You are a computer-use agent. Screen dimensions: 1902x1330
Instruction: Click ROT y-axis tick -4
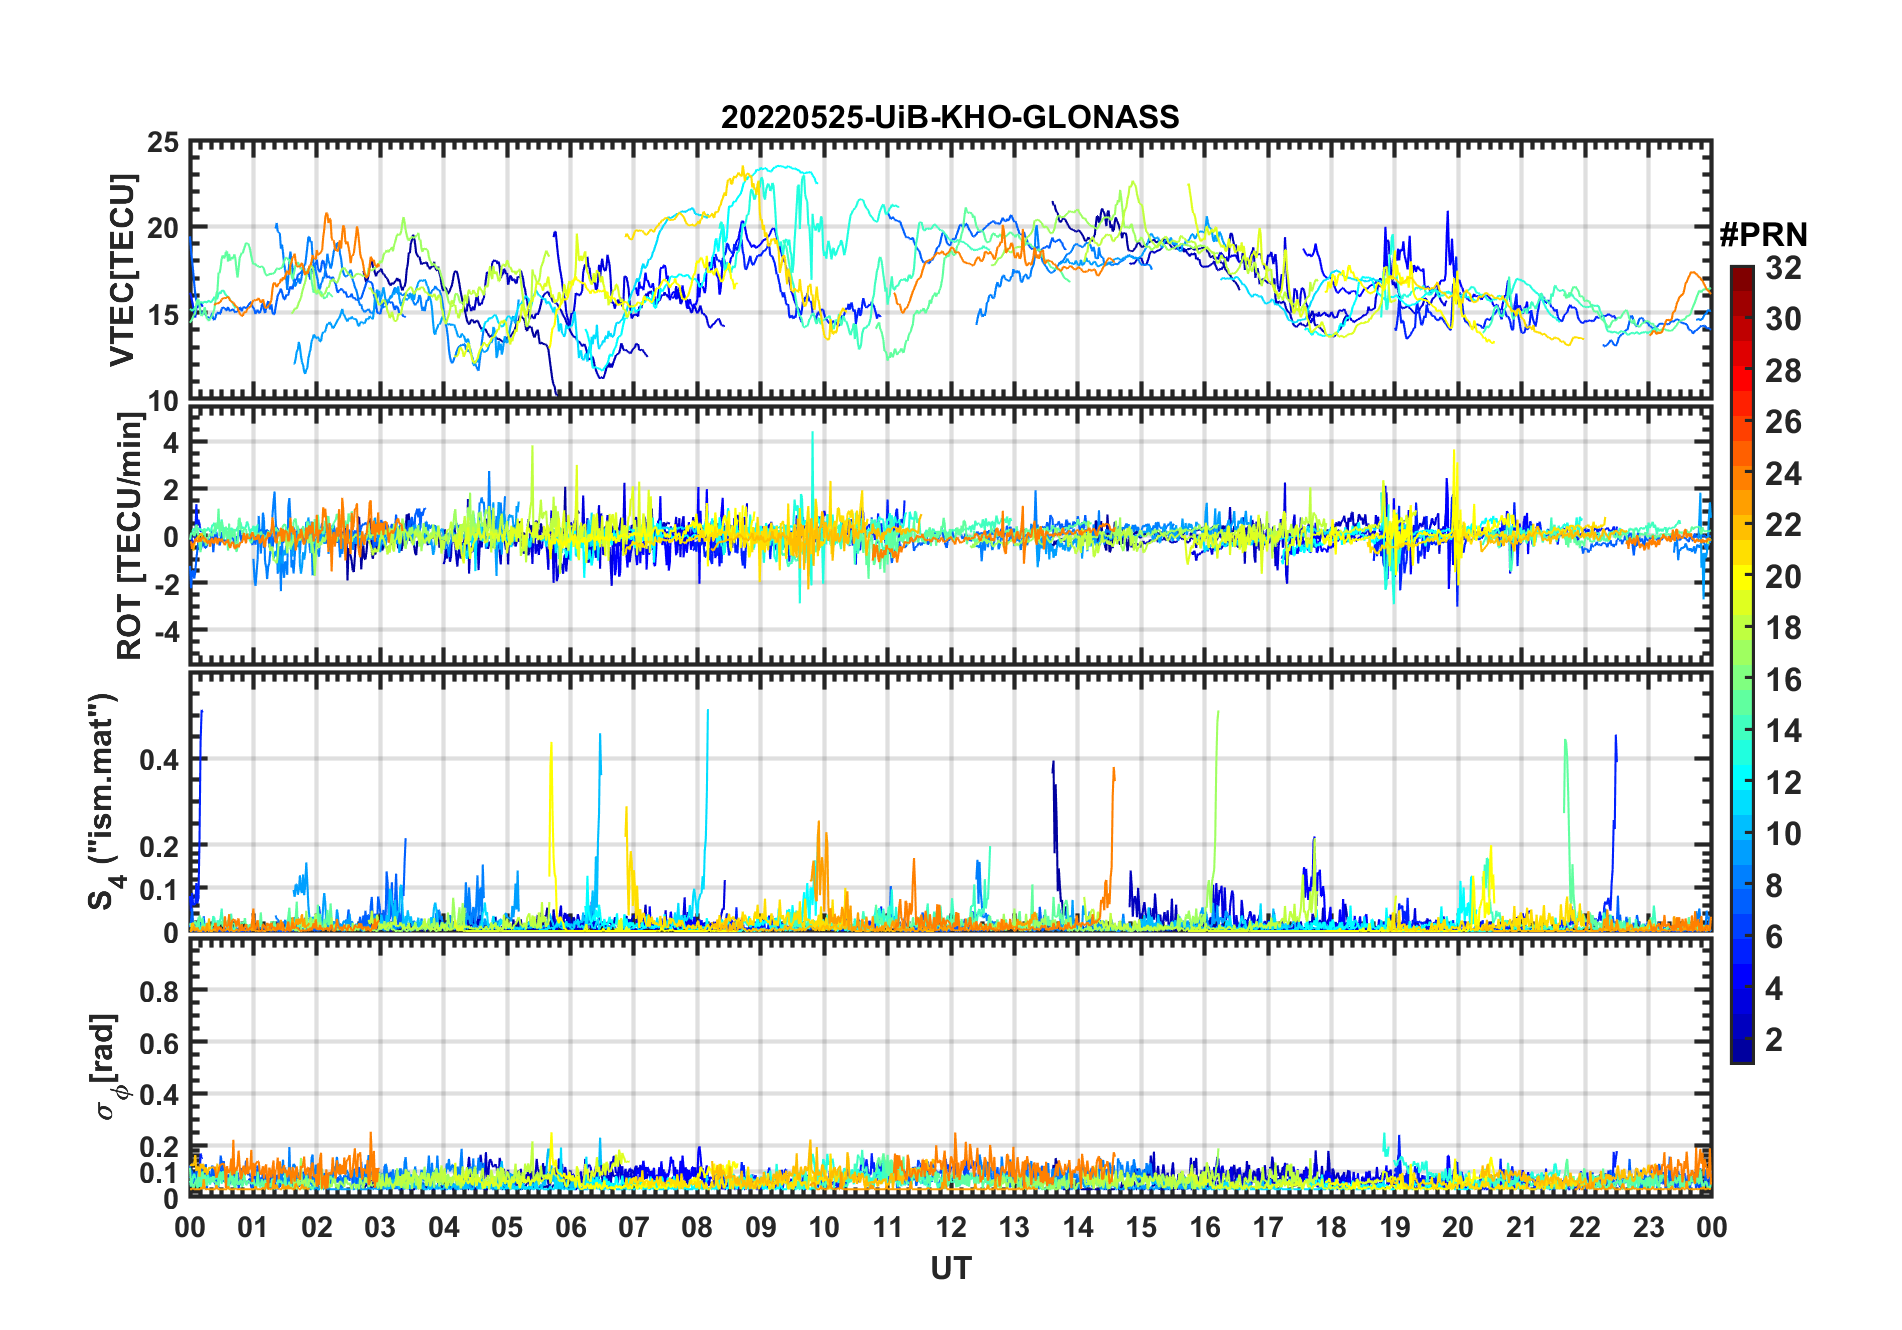[x=167, y=631]
